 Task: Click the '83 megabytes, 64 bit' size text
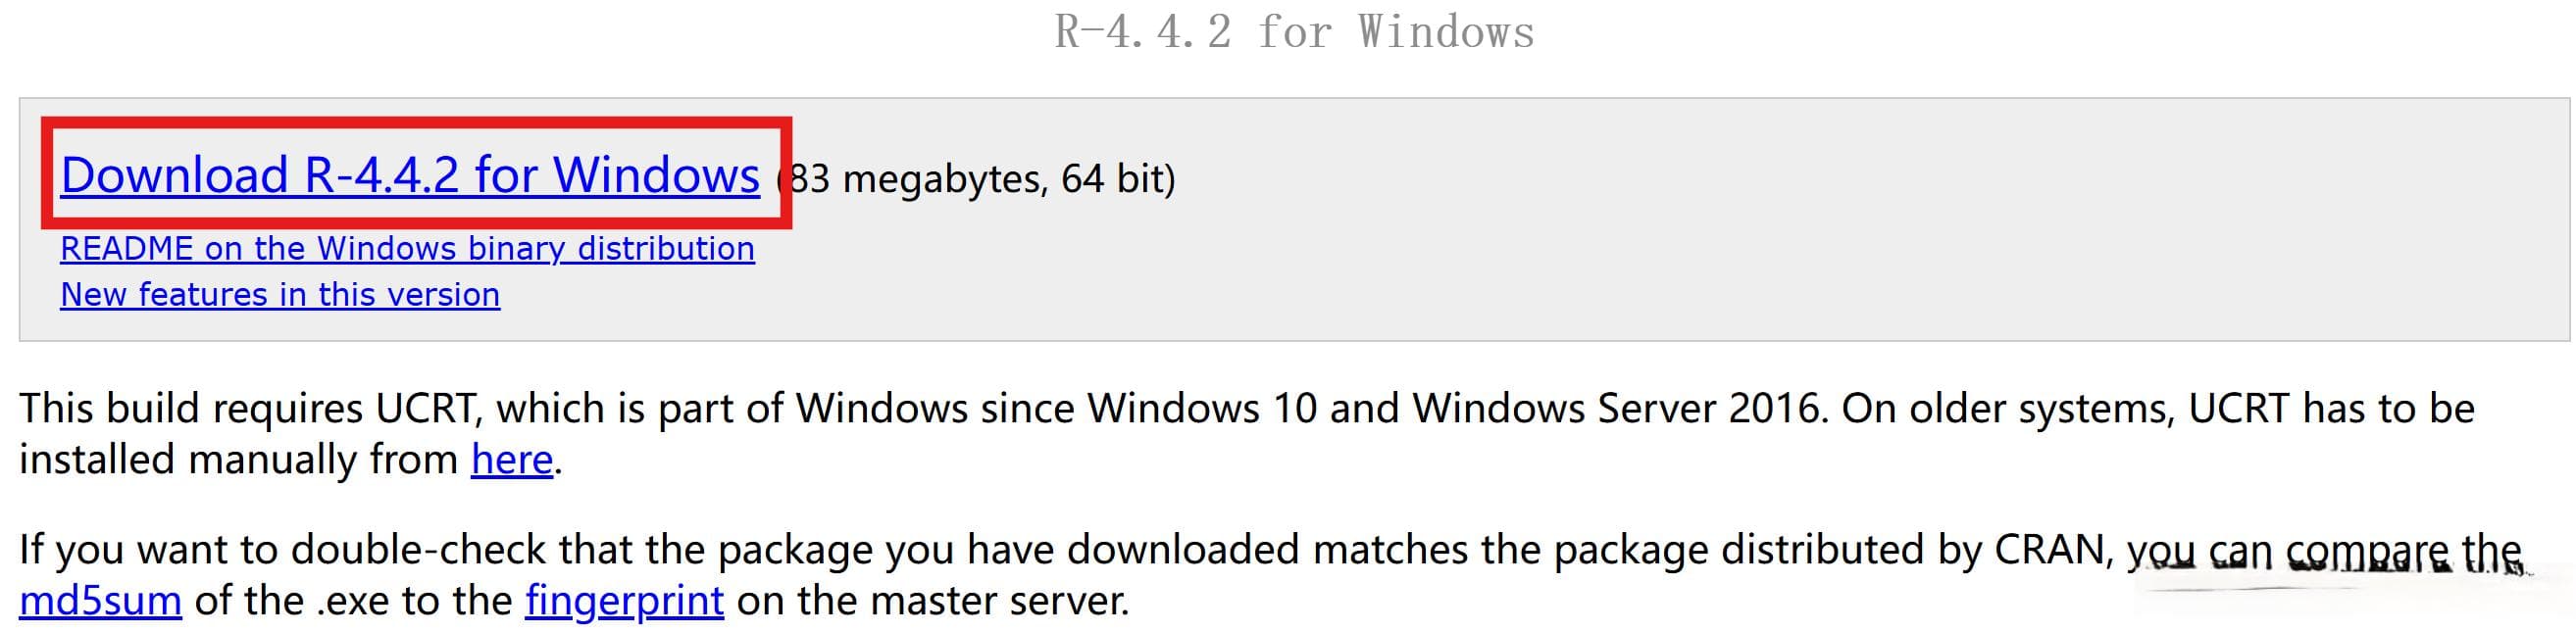(976, 179)
